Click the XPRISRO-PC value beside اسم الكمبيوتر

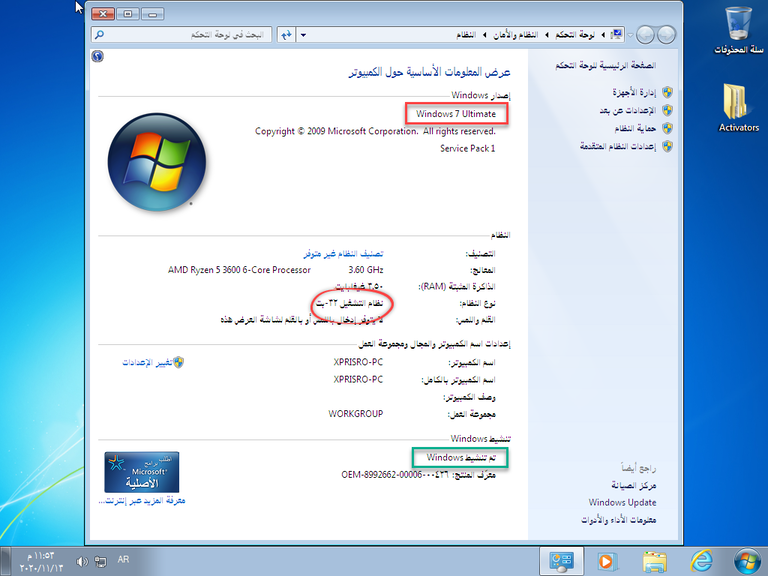(358, 362)
